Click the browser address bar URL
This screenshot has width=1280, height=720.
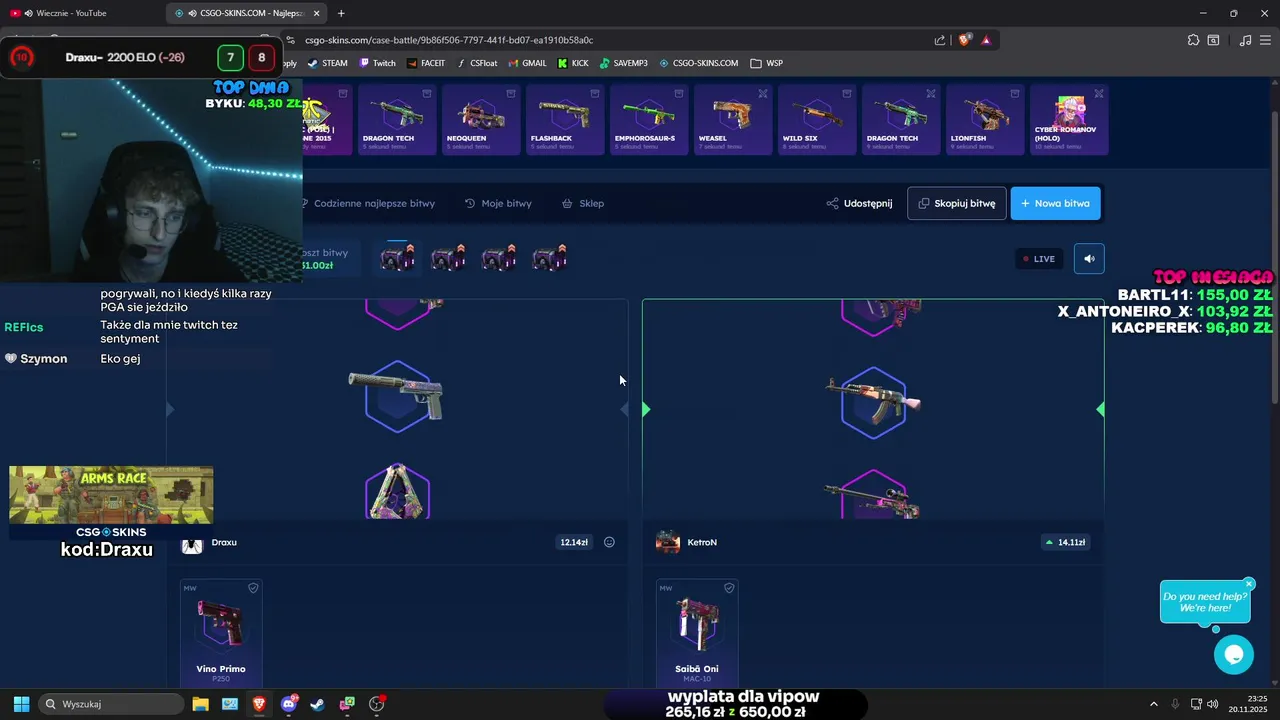point(449,40)
